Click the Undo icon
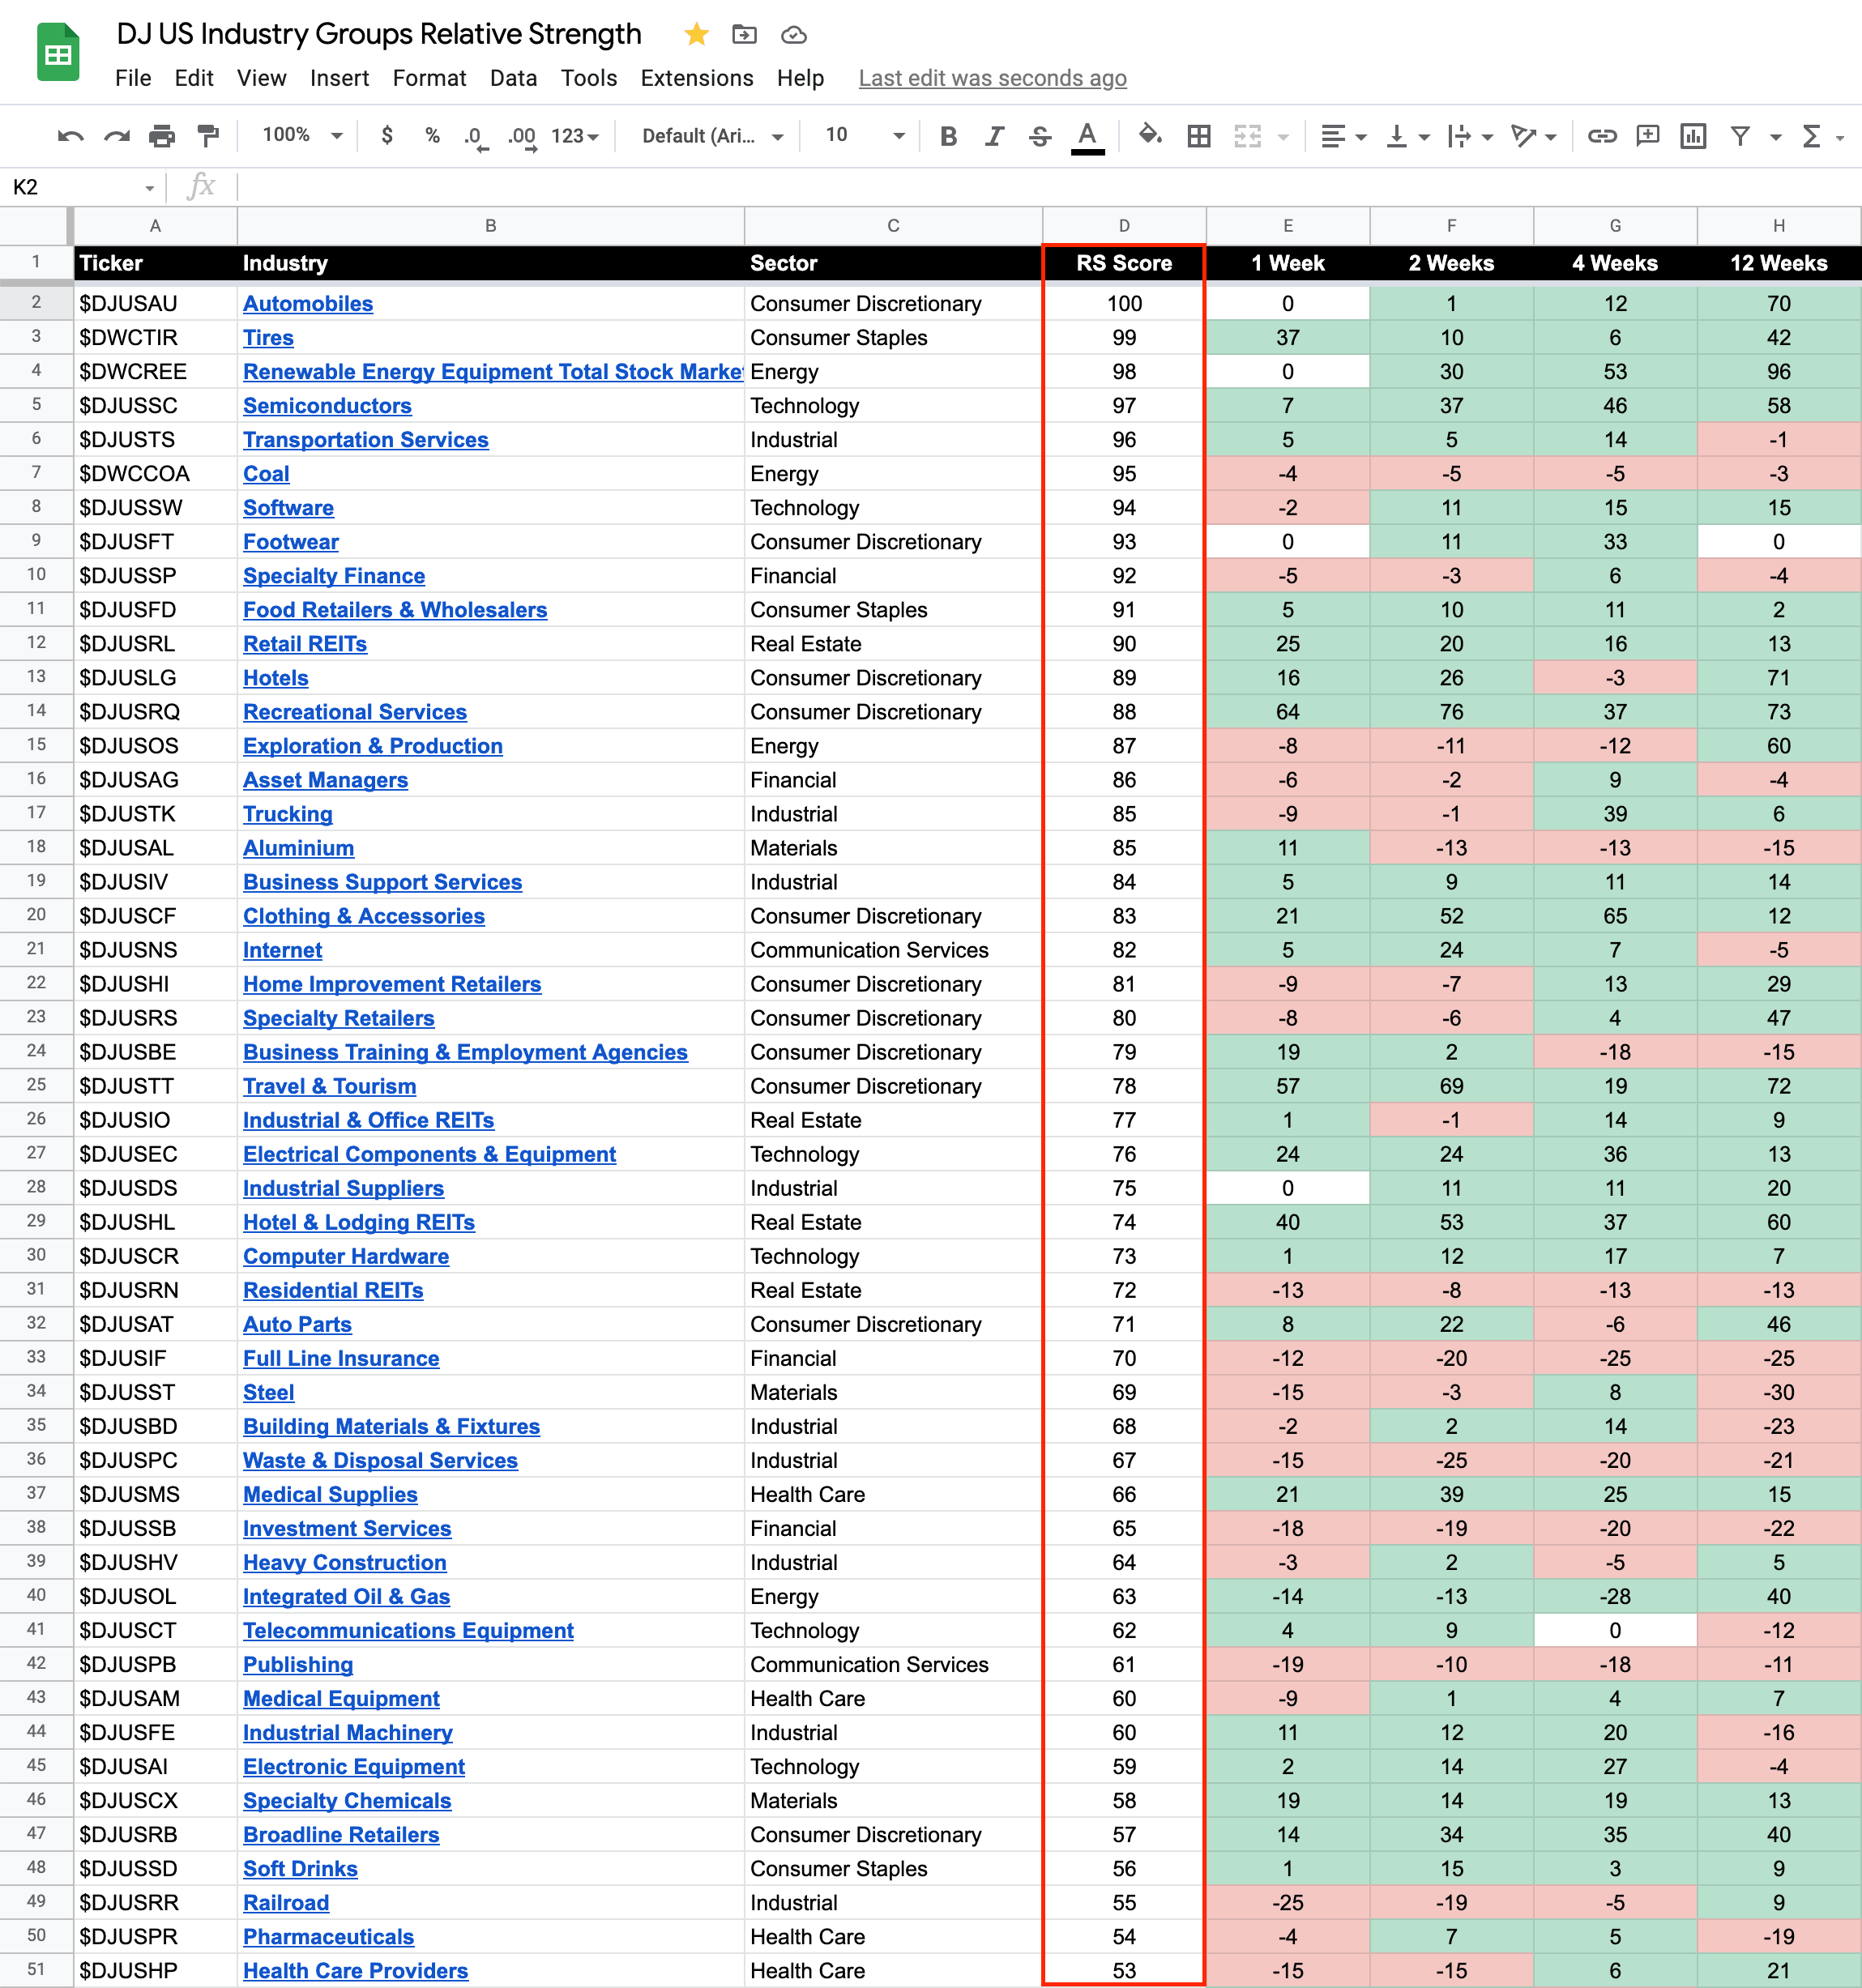Viewport: 1862px width, 1988px height. tap(70, 136)
